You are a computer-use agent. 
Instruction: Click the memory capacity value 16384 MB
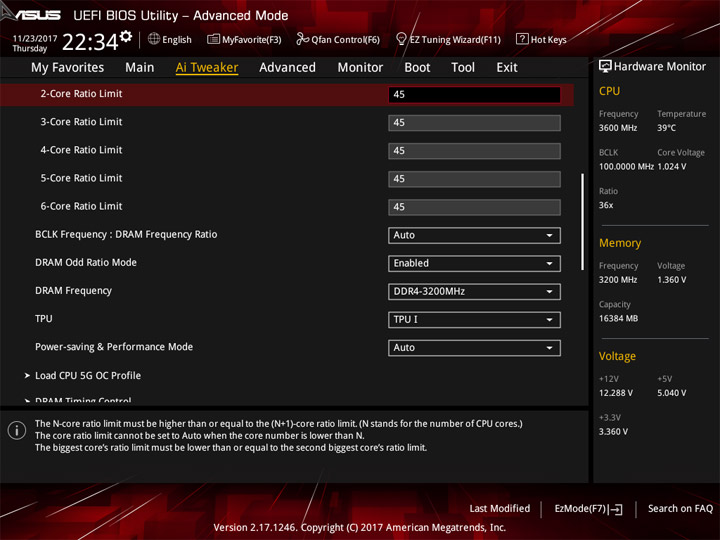618,319
